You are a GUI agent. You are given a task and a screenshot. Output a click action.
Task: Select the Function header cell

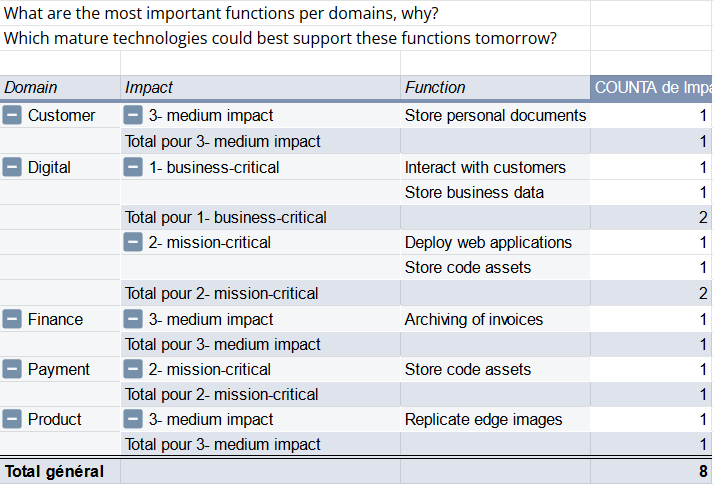495,87
